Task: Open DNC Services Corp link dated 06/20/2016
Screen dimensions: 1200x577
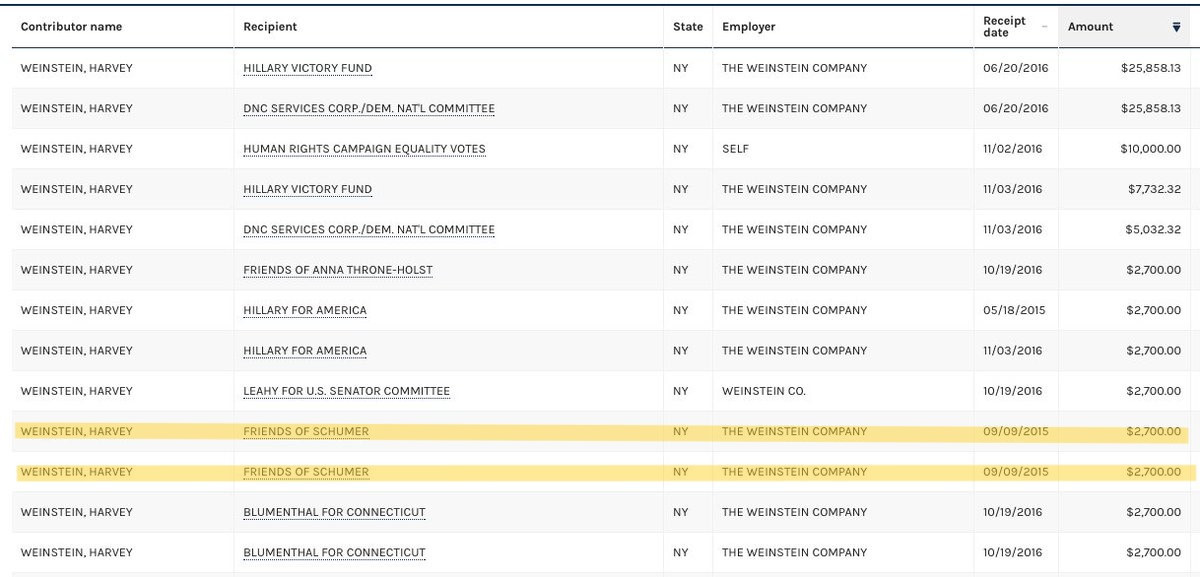Action: (369, 108)
